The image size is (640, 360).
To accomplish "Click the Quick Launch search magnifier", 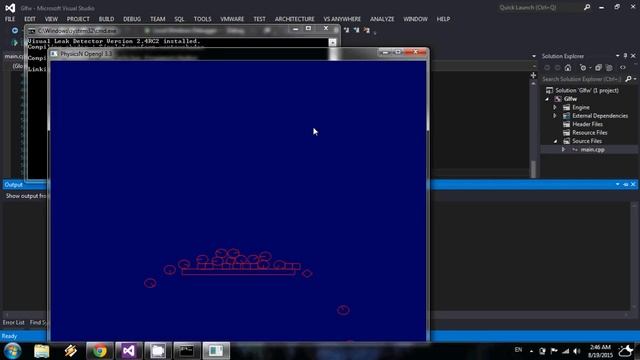I will [x=587, y=7].
